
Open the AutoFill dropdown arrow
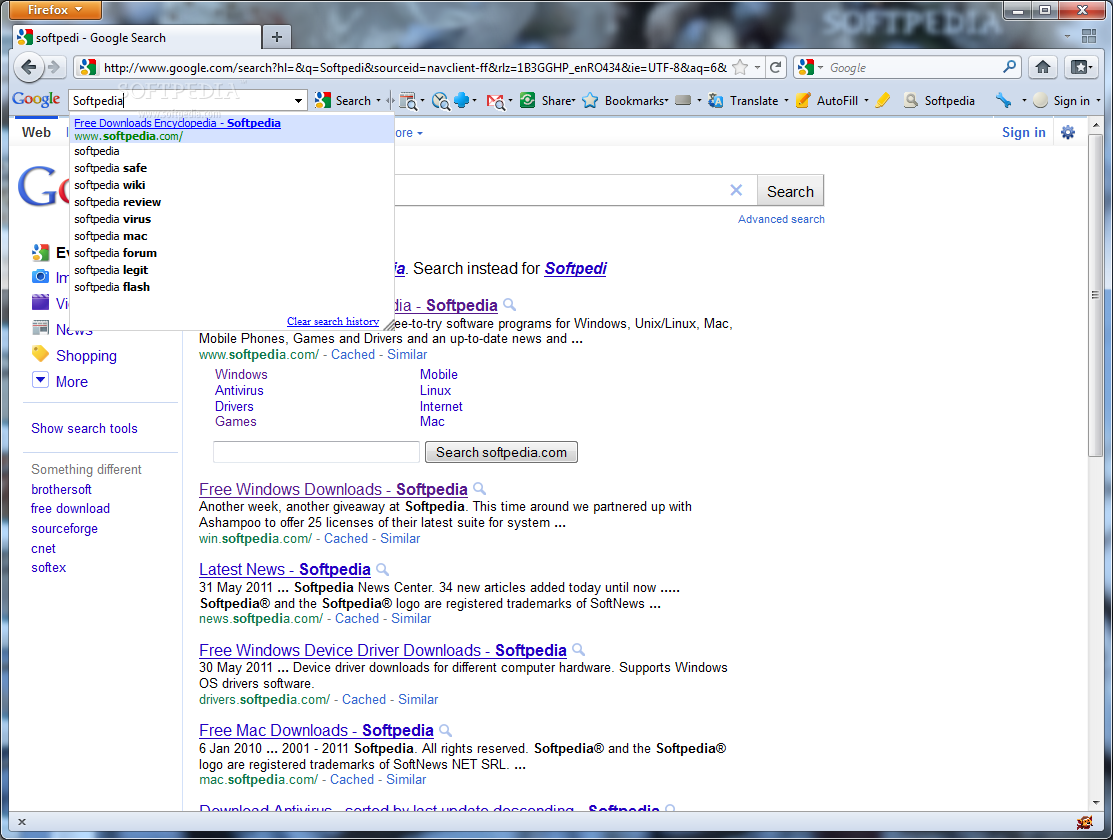tap(866, 101)
